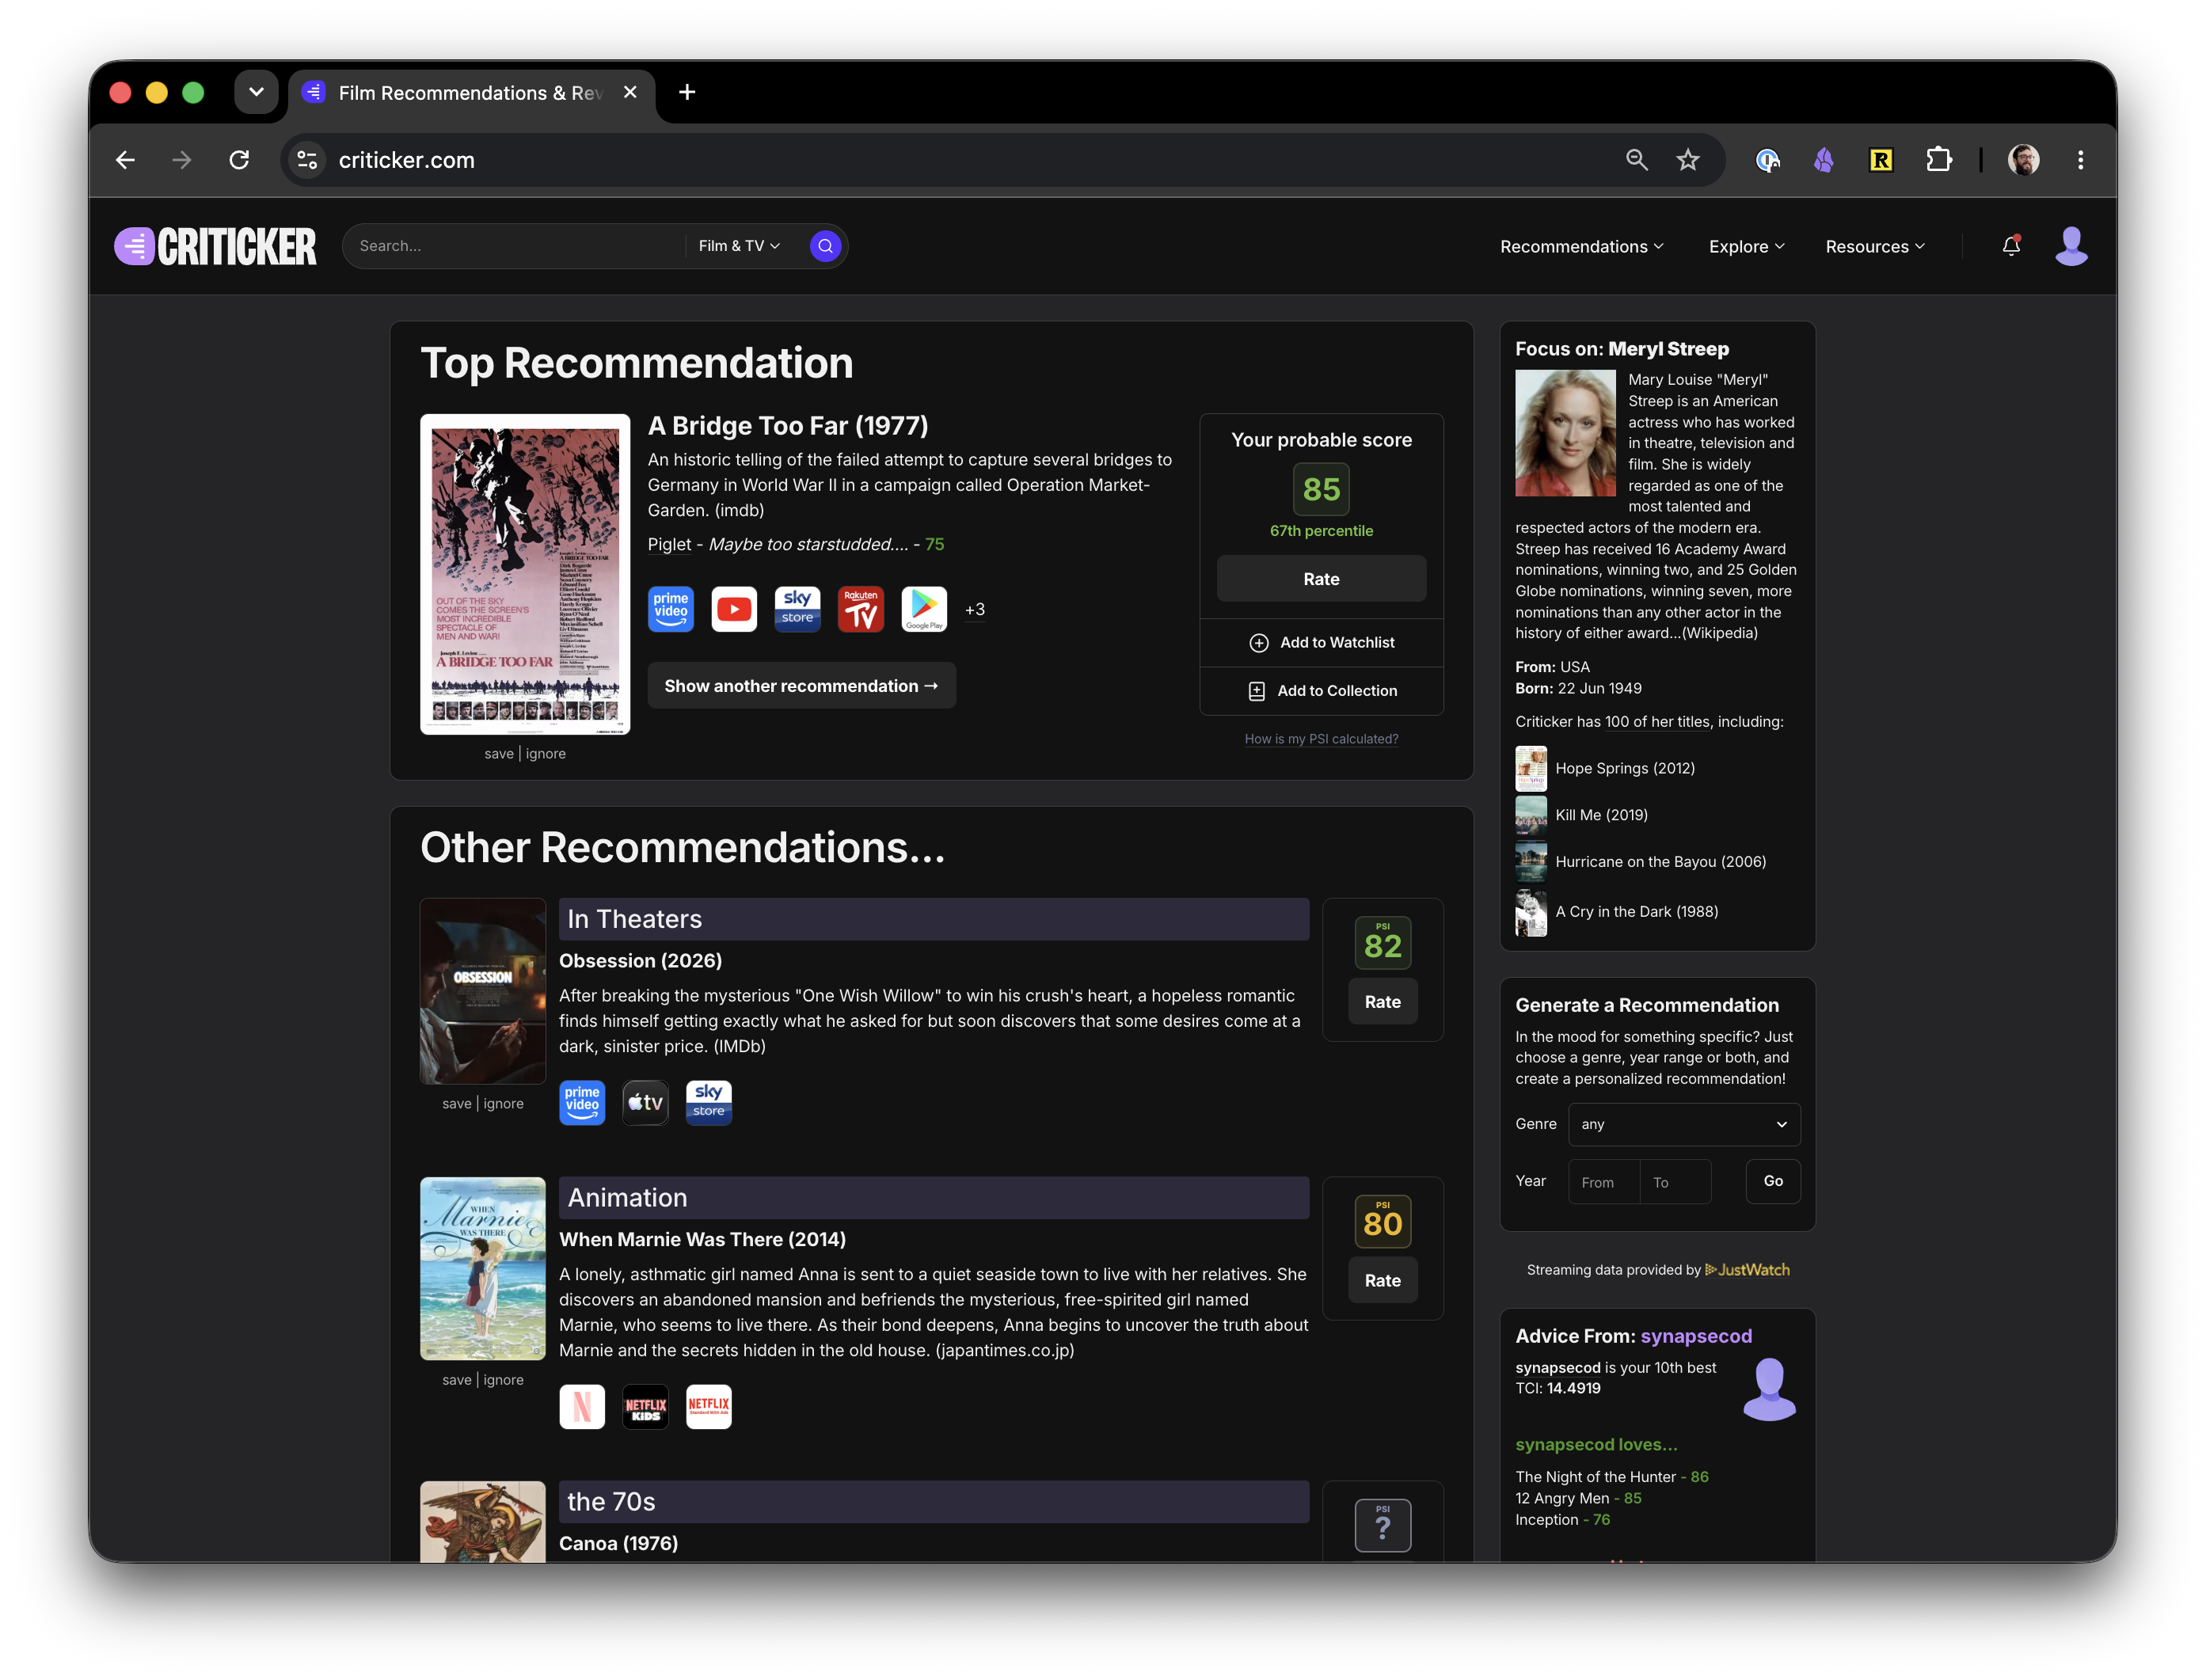Click Go to generate a recommendation
Screen dimensions: 2206x1680
click(1772, 1181)
